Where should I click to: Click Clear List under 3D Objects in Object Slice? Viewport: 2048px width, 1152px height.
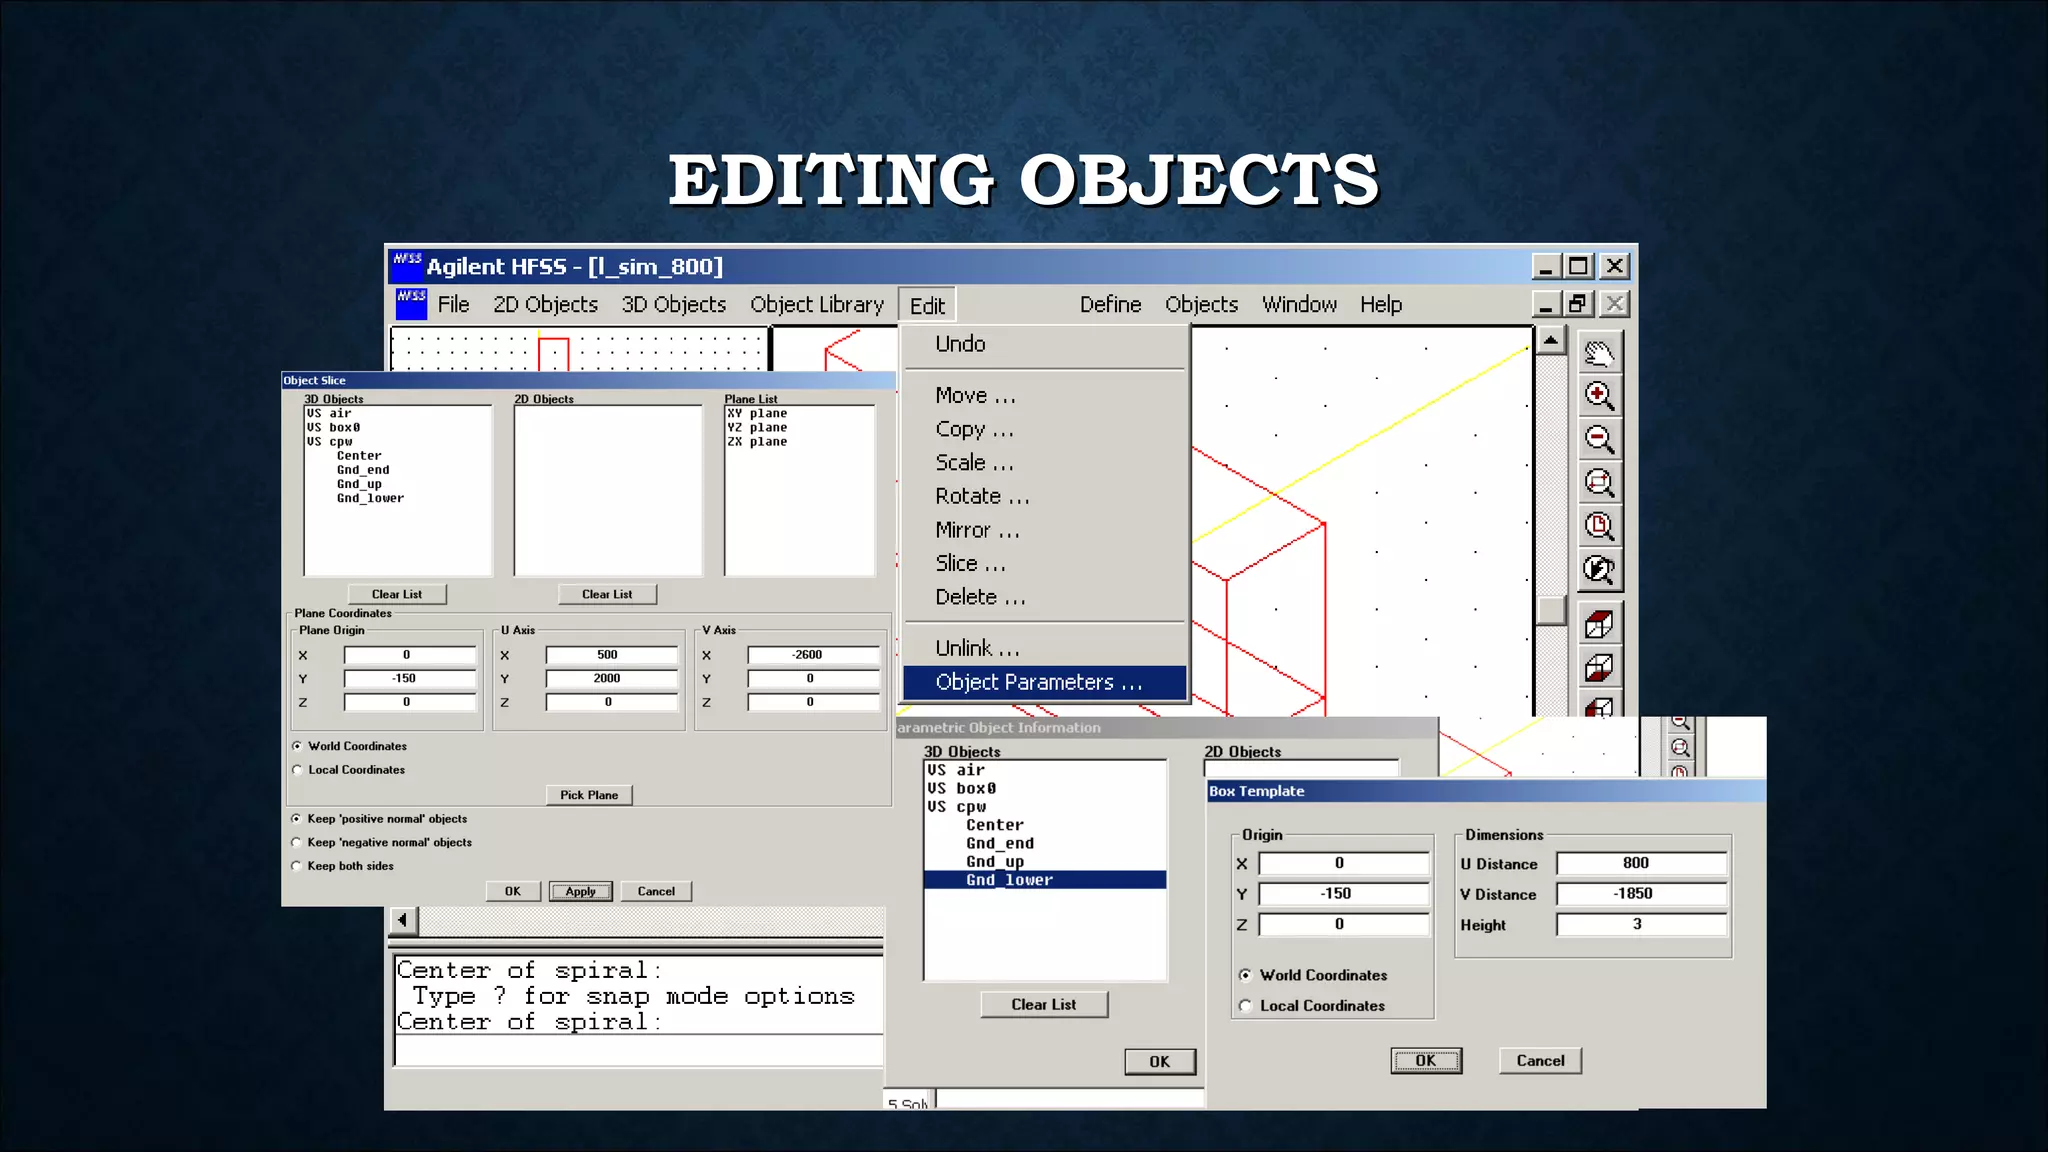point(397,594)
